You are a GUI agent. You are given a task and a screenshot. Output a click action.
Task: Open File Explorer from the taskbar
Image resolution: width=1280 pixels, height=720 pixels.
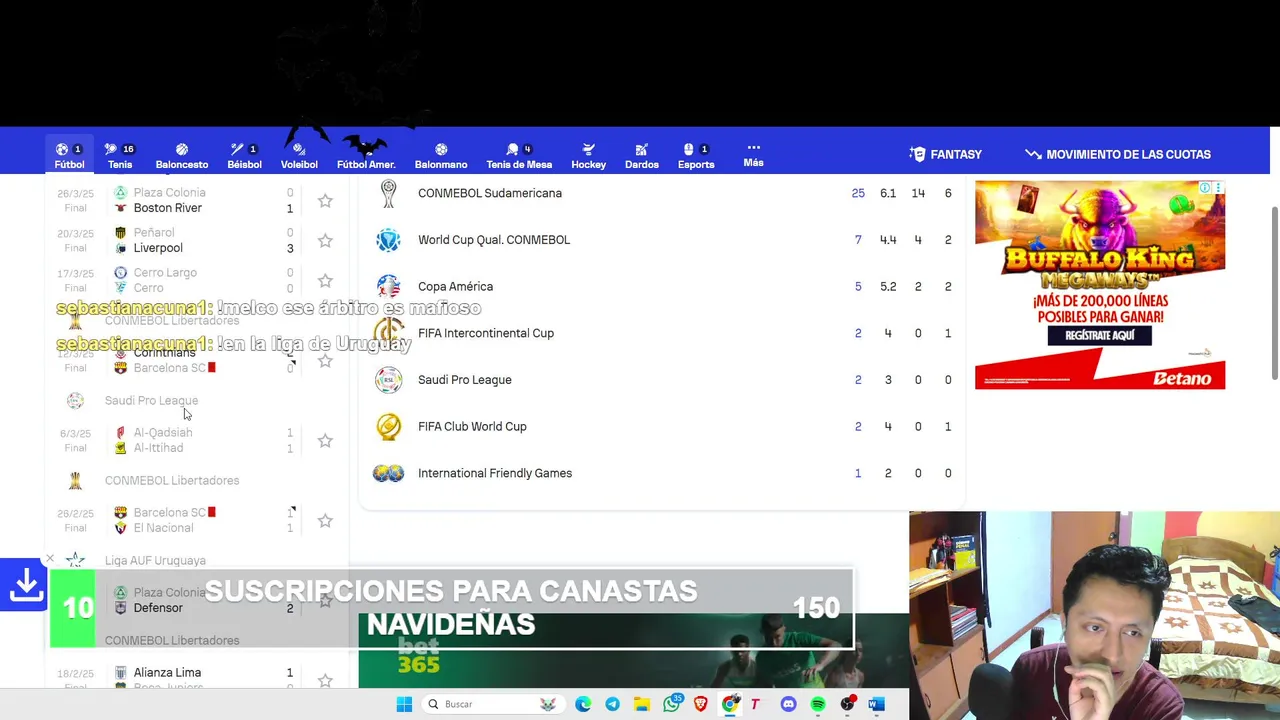coord(641,704)
